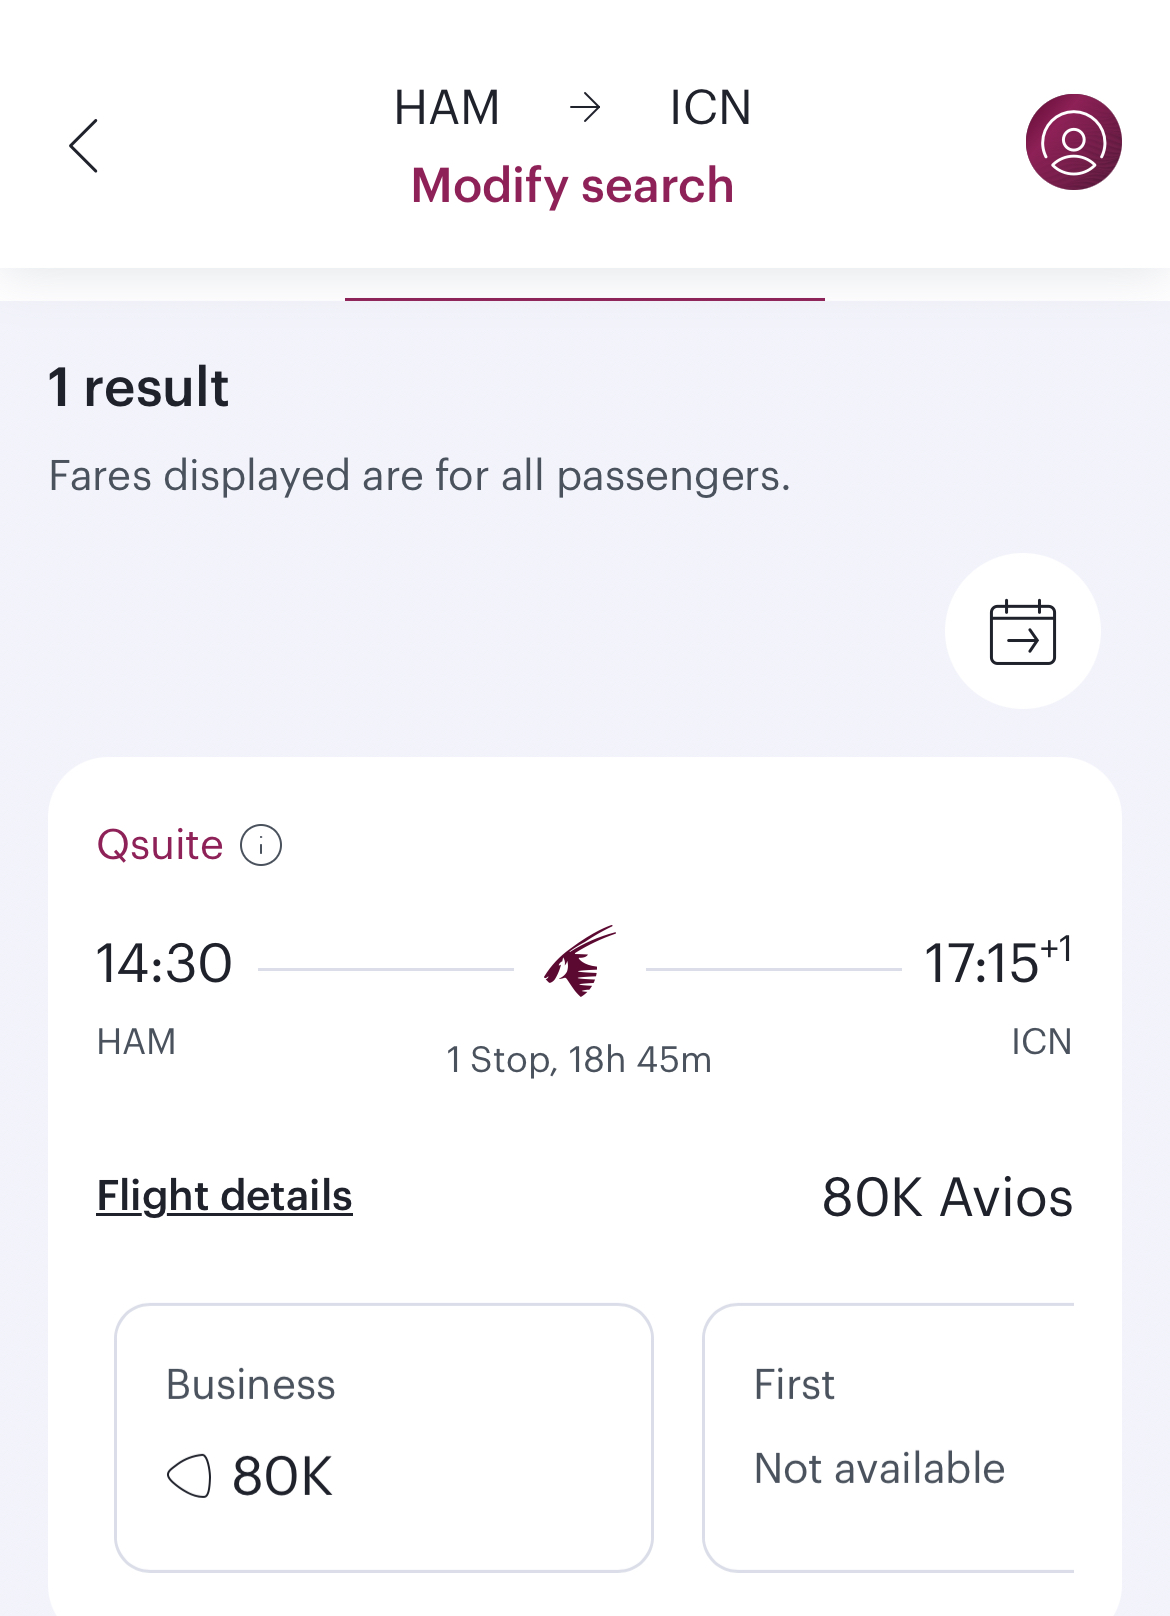The width and height of the screenshot is (1170, 1616).
Task: Open the user profile icon
Action: coord(1073,142)
